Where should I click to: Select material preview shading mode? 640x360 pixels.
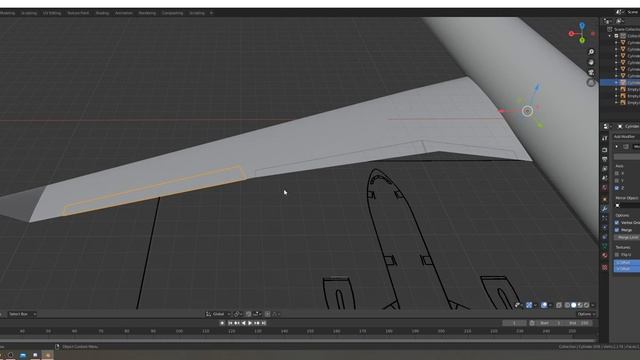(580, 305)
